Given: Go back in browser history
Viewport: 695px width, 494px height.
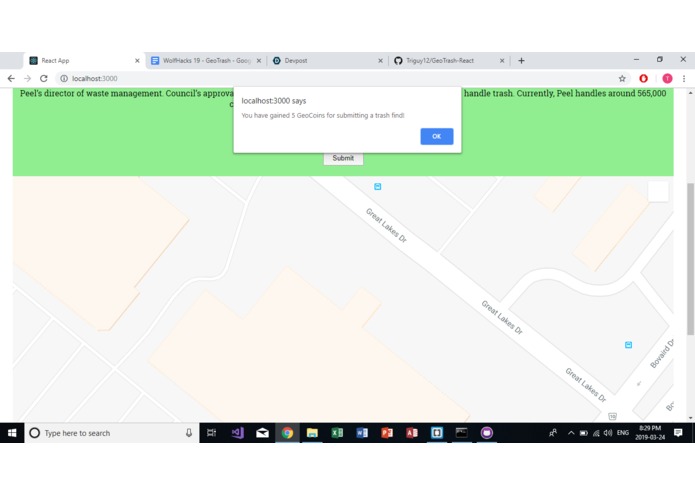Looking at the screenshot, I should 11,78.
